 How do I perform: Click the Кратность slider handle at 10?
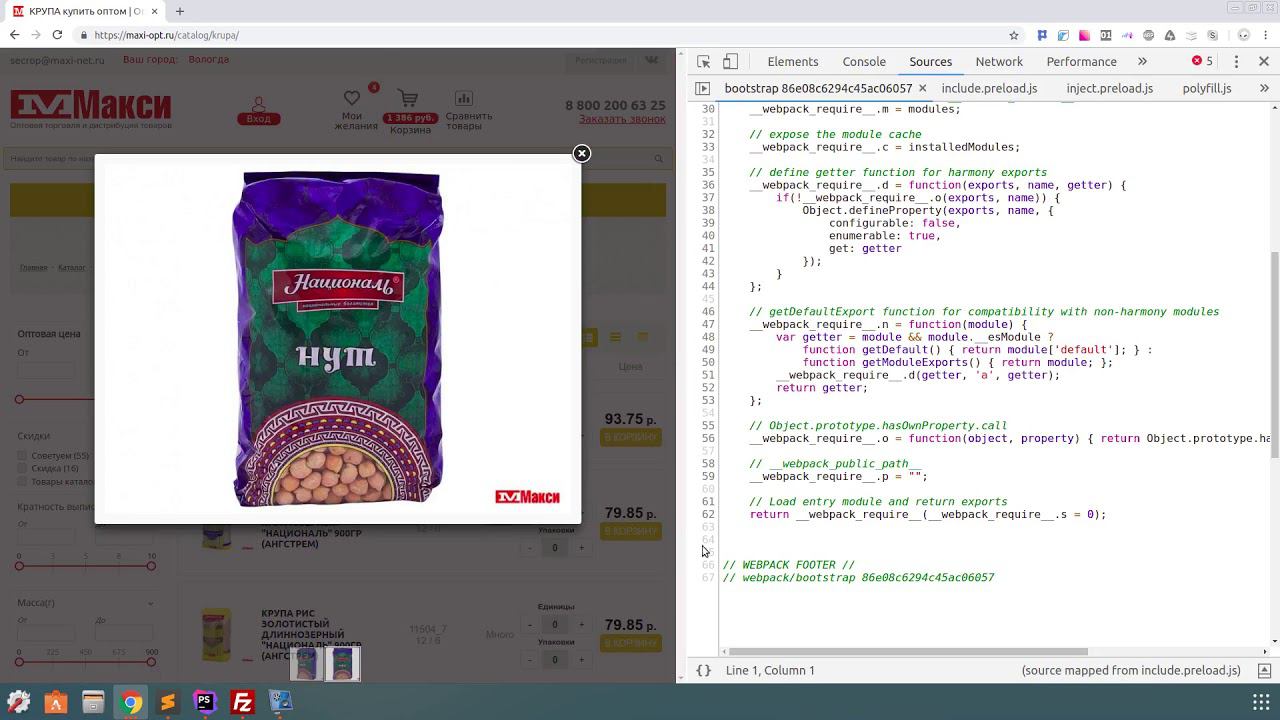pyautogui.click(x=151, y=566)
